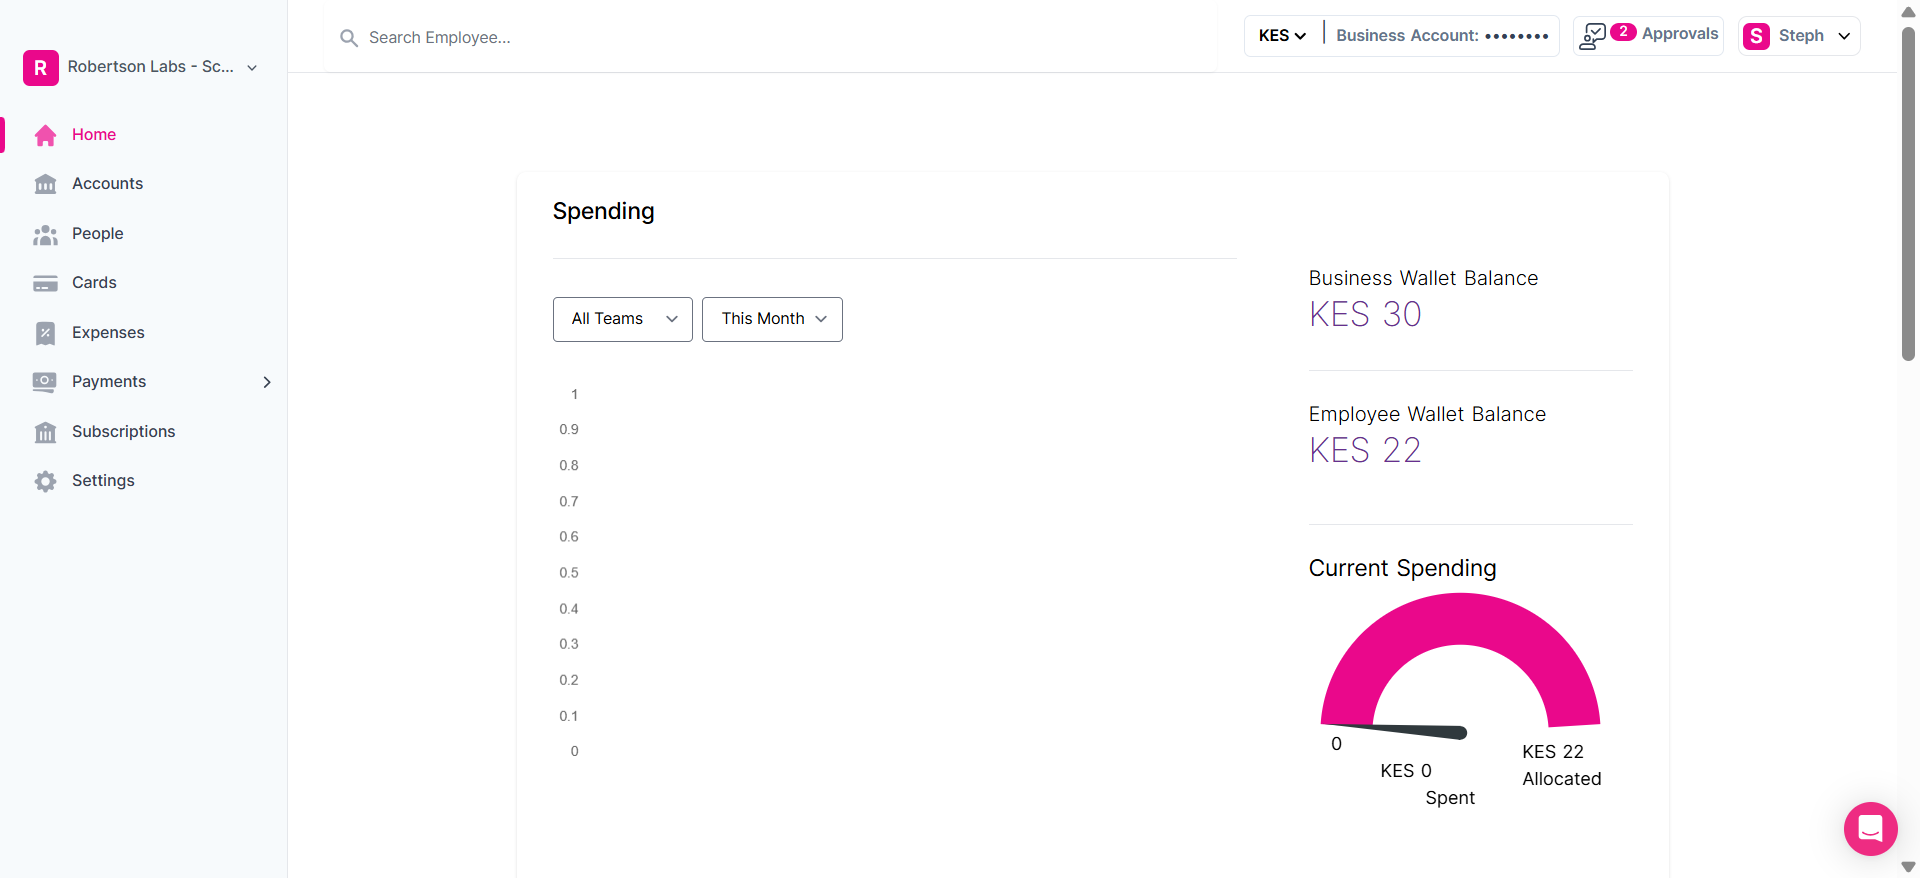Open the chat support bubble

pyautogui.click(x=1870, y=828)
